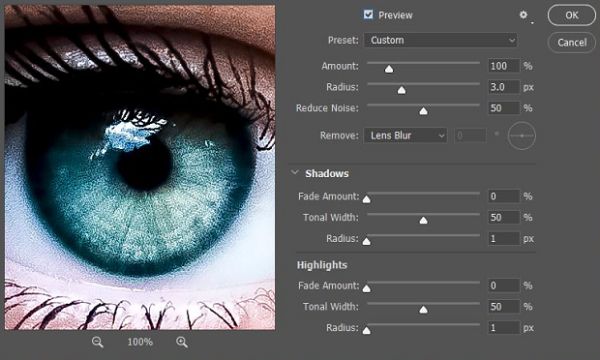
Task: Click the disabled angle input field
Action: tap(470, 135)
